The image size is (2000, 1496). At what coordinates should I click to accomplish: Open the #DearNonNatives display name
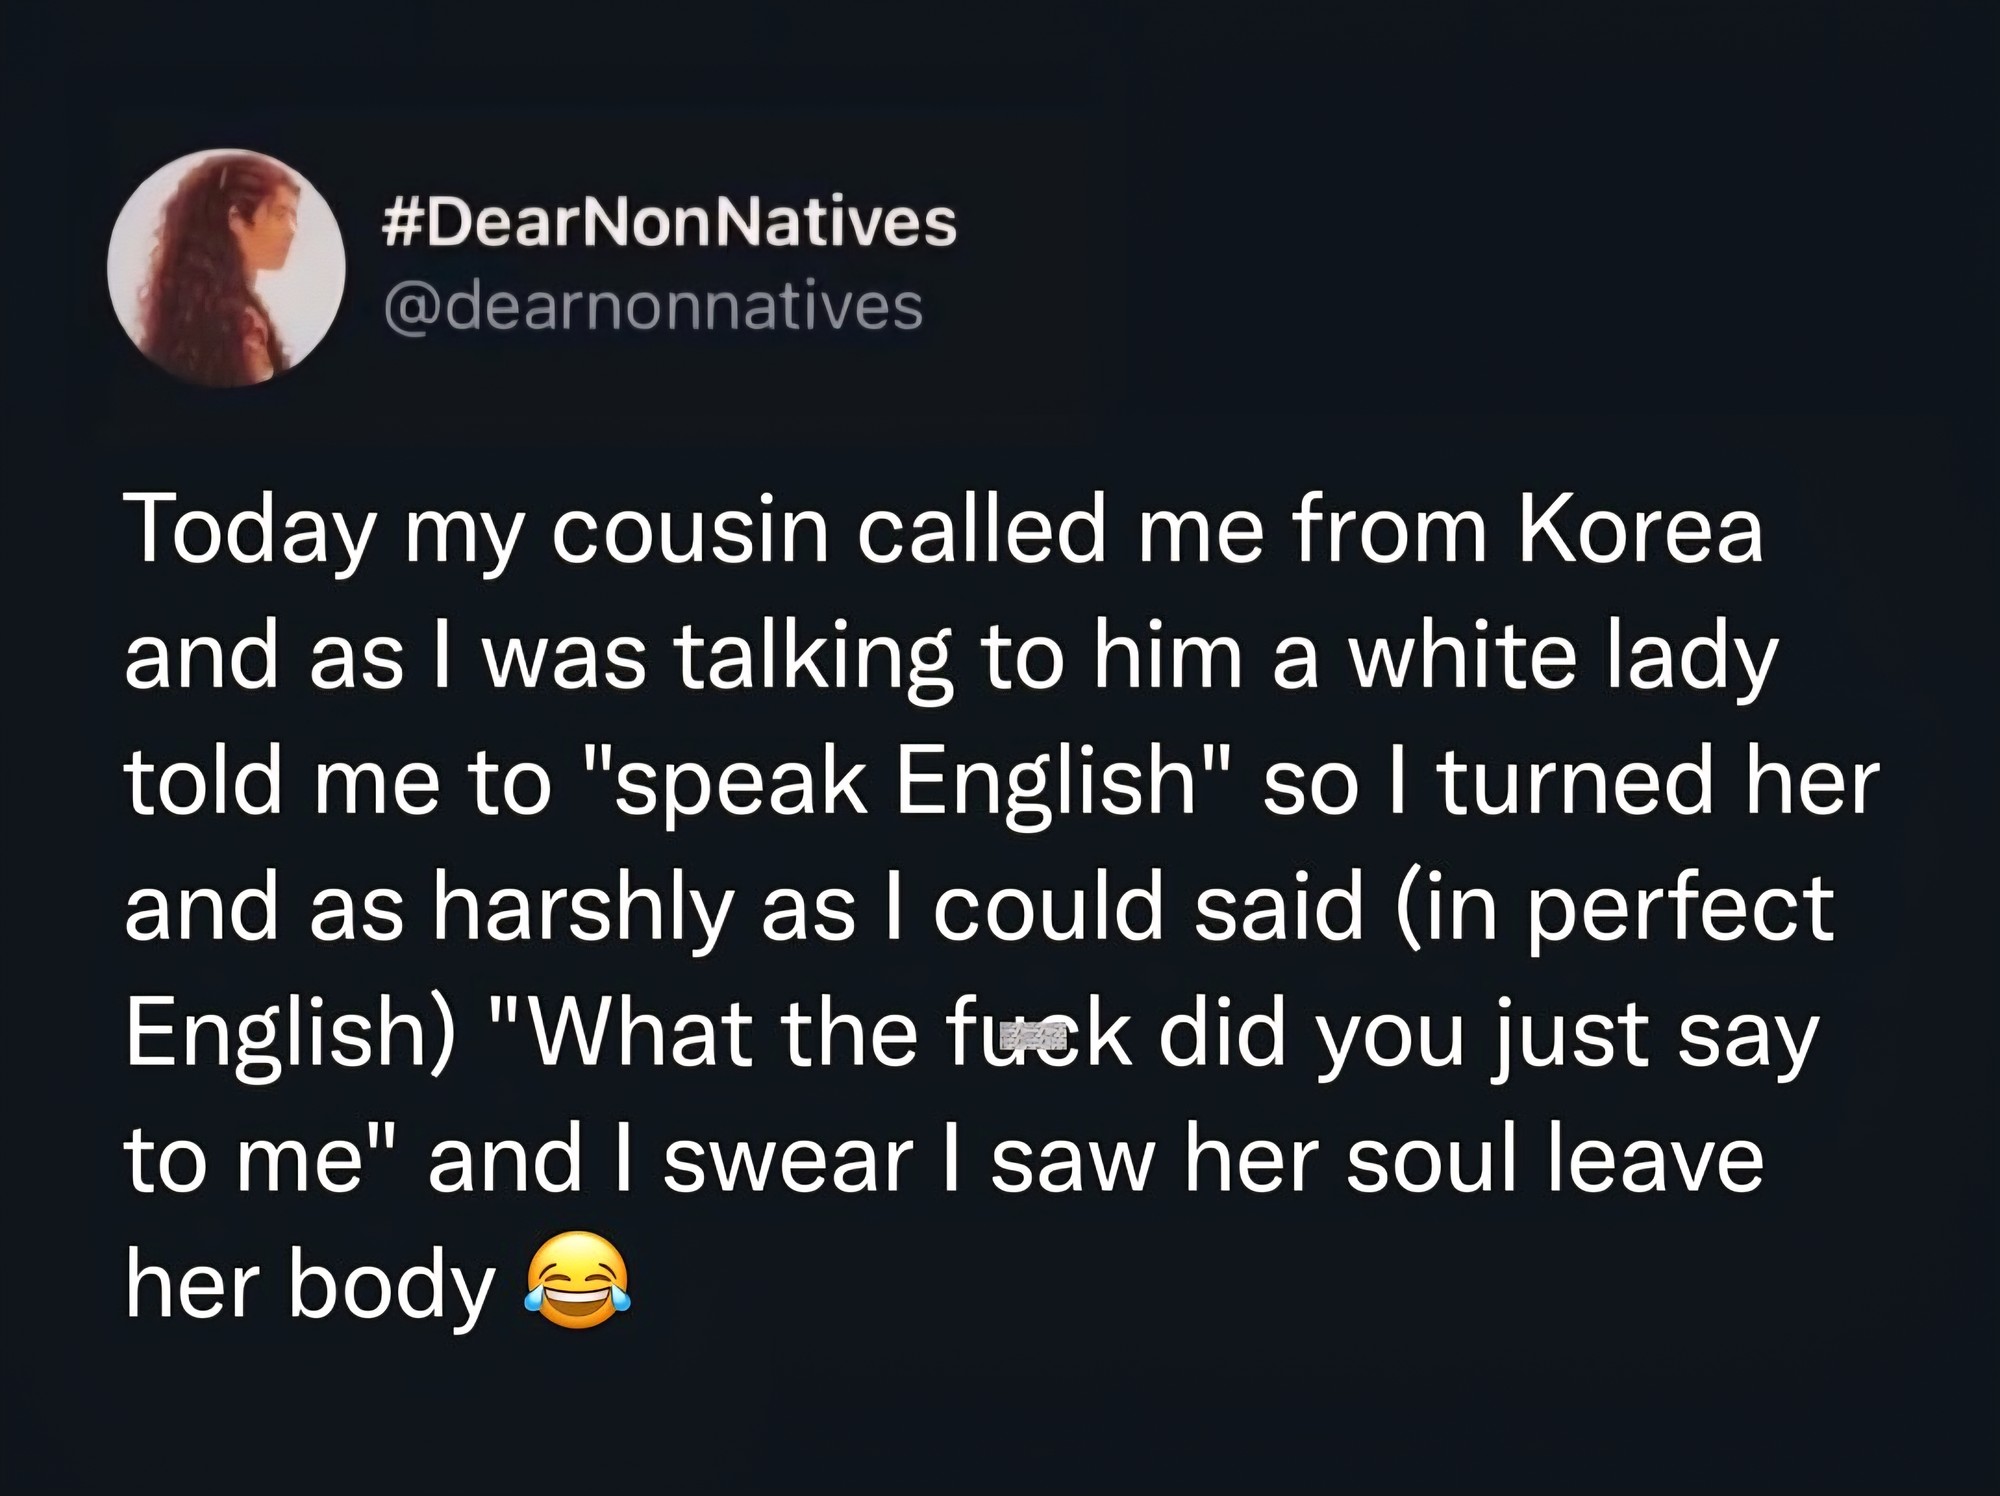(x=669, y=223)
